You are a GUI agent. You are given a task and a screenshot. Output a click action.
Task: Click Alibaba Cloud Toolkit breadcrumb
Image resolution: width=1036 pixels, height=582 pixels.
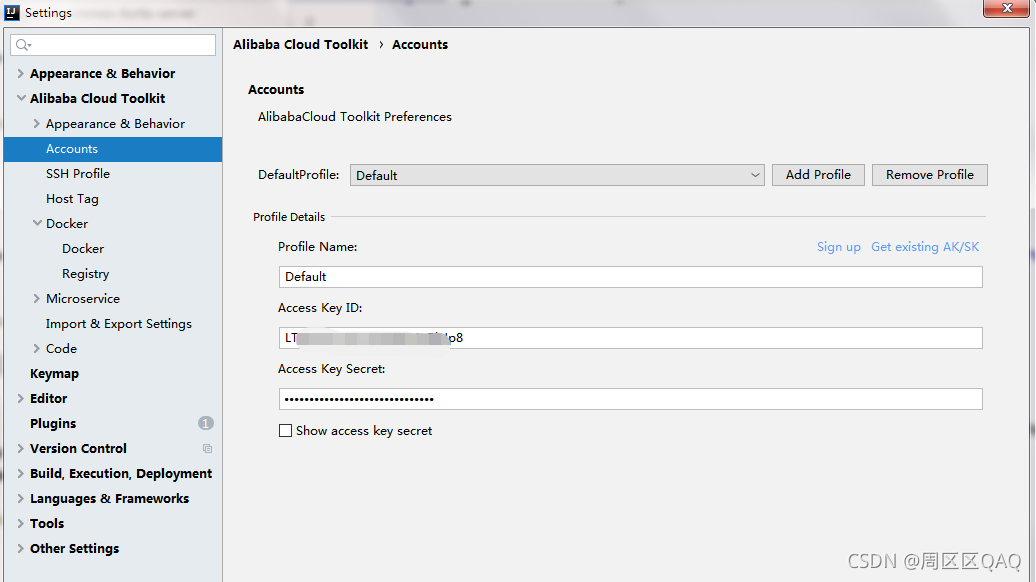[301, 44]
